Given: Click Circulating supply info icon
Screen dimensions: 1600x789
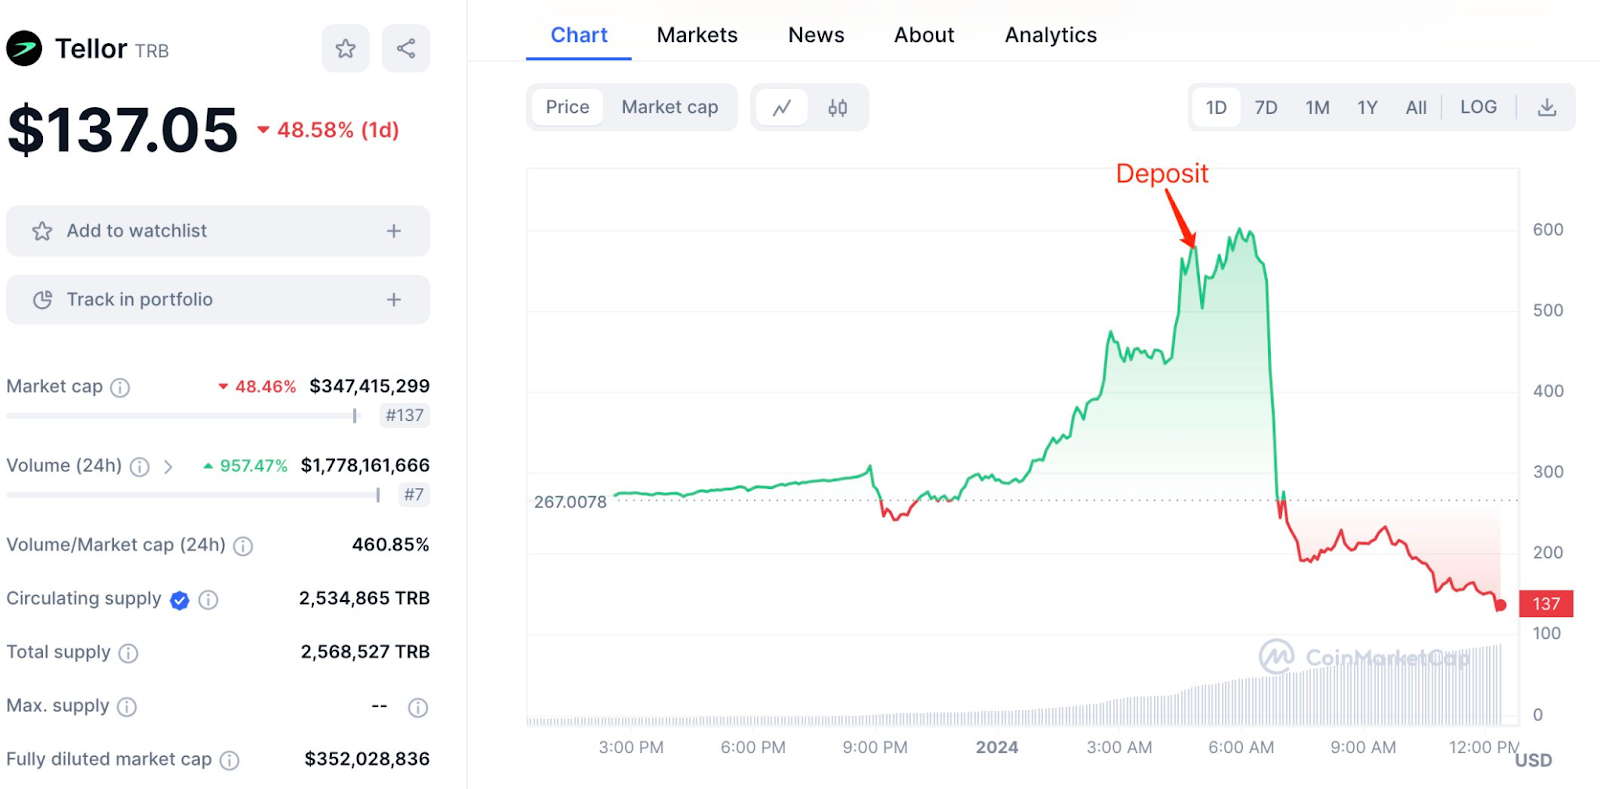Looking at the screenshot, I should tap(208, 599).
